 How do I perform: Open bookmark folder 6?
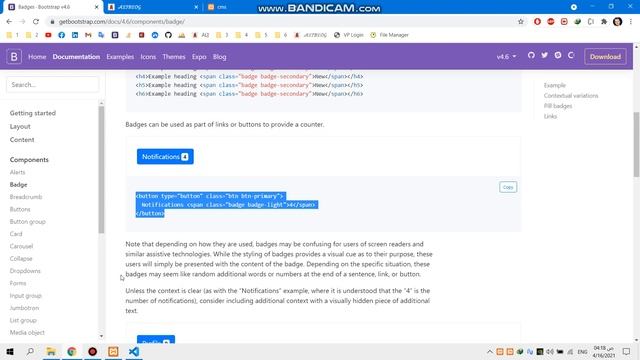281,35
